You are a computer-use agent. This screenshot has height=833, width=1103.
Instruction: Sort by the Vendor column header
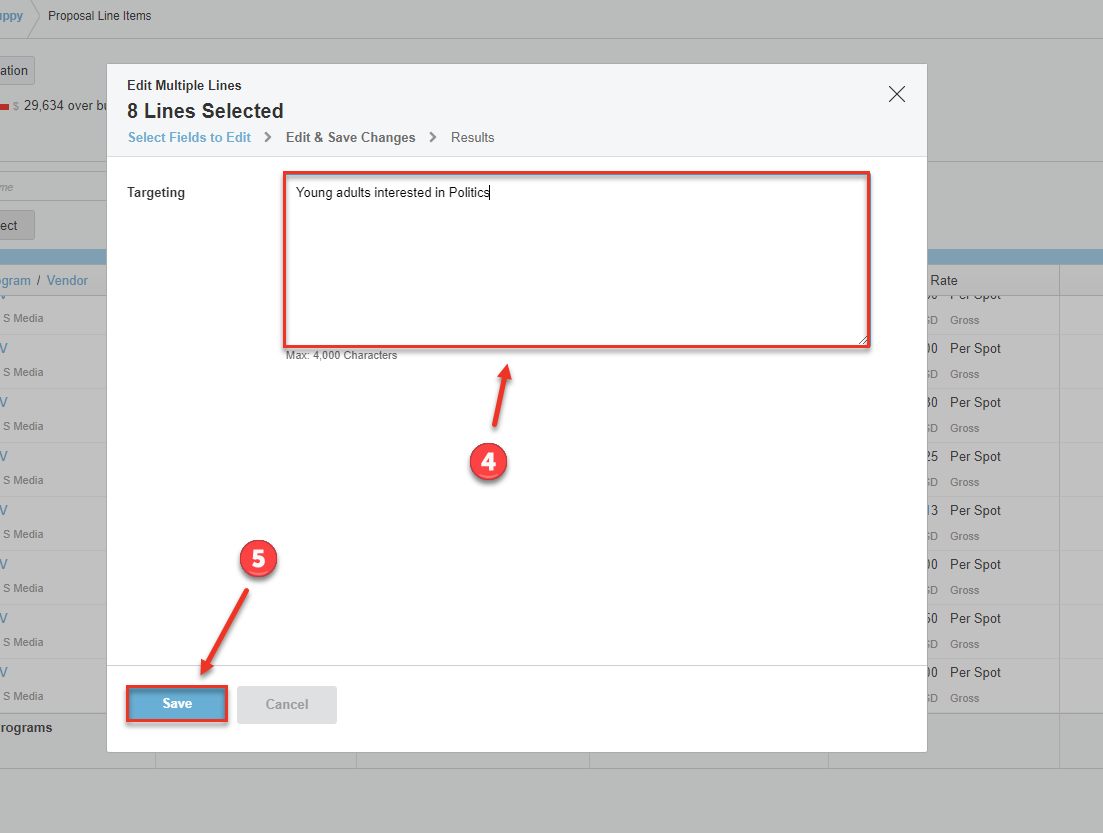(67, 281)
